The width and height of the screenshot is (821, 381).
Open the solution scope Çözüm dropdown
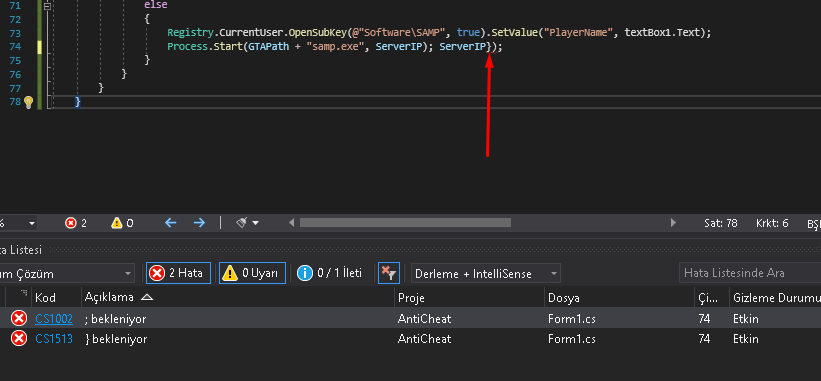tap(66, 274)
